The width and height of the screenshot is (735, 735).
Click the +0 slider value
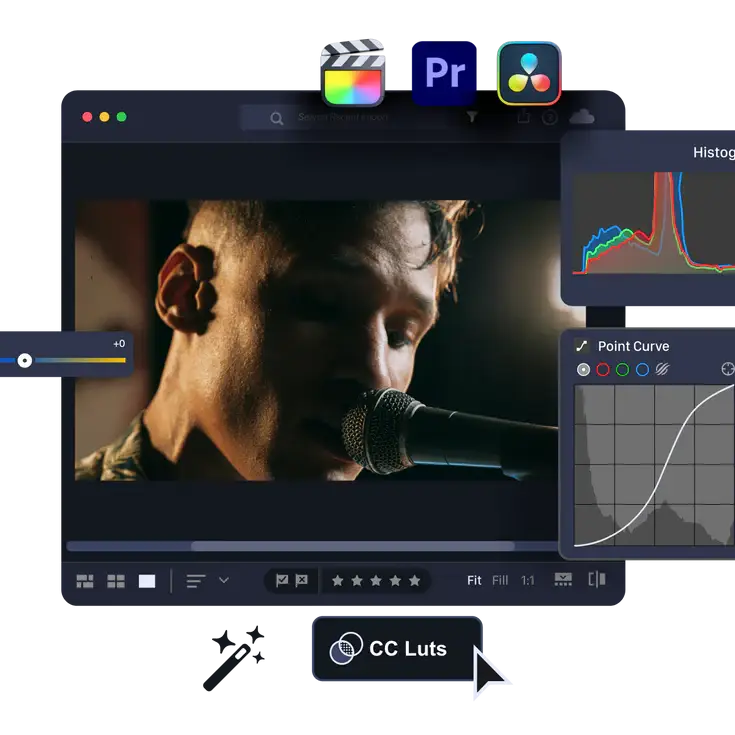(119, 344)
